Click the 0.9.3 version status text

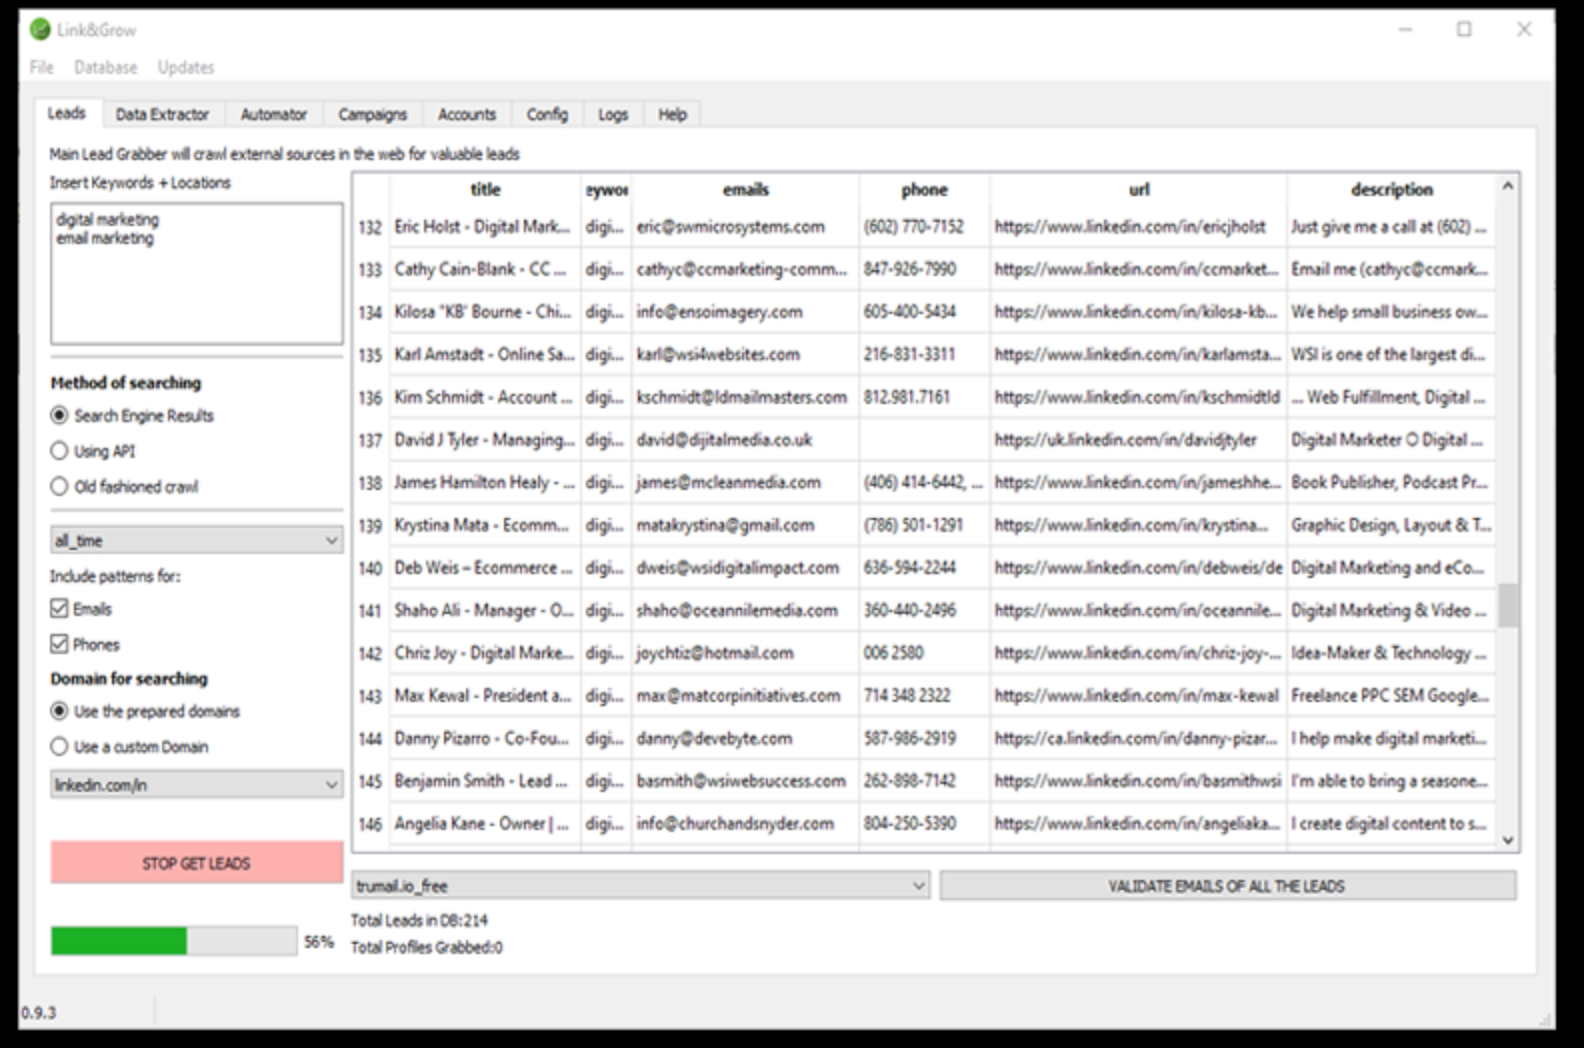point(39,1012)
